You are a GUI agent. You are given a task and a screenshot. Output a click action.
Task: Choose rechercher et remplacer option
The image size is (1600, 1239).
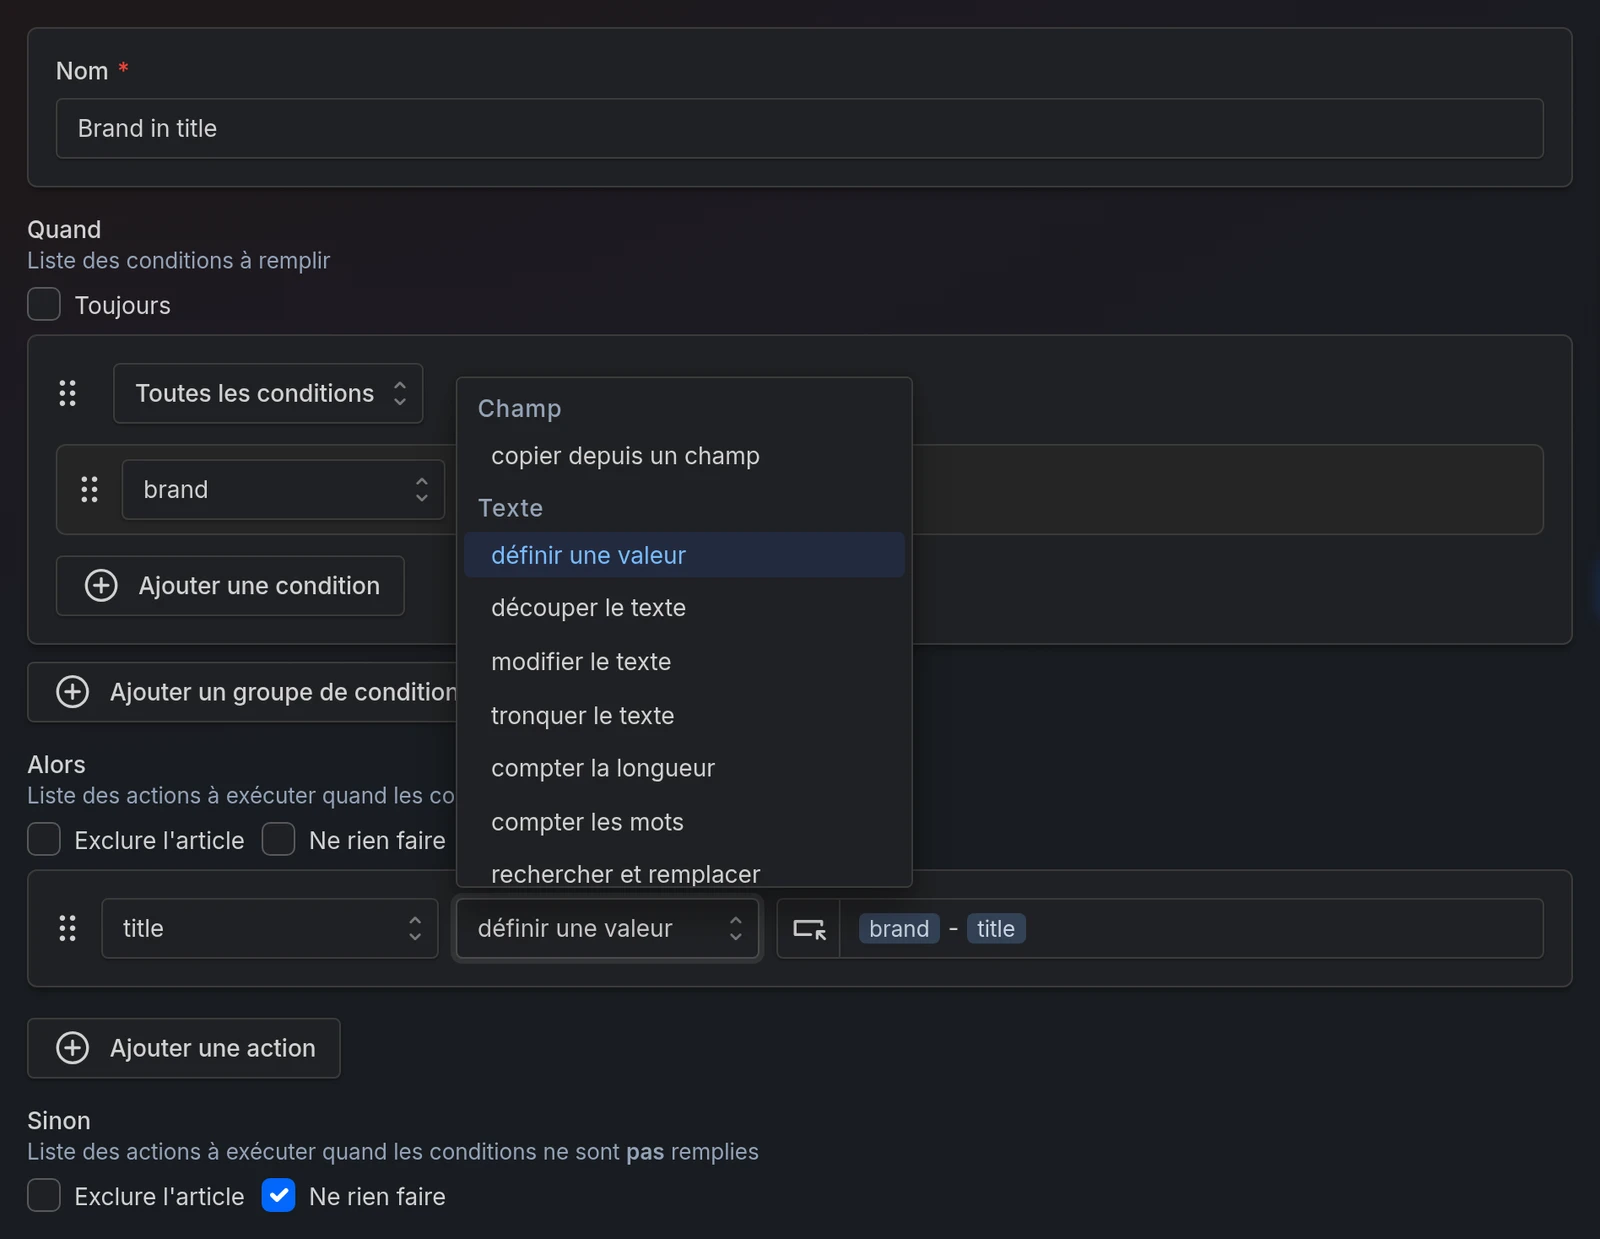coord(684,871)
